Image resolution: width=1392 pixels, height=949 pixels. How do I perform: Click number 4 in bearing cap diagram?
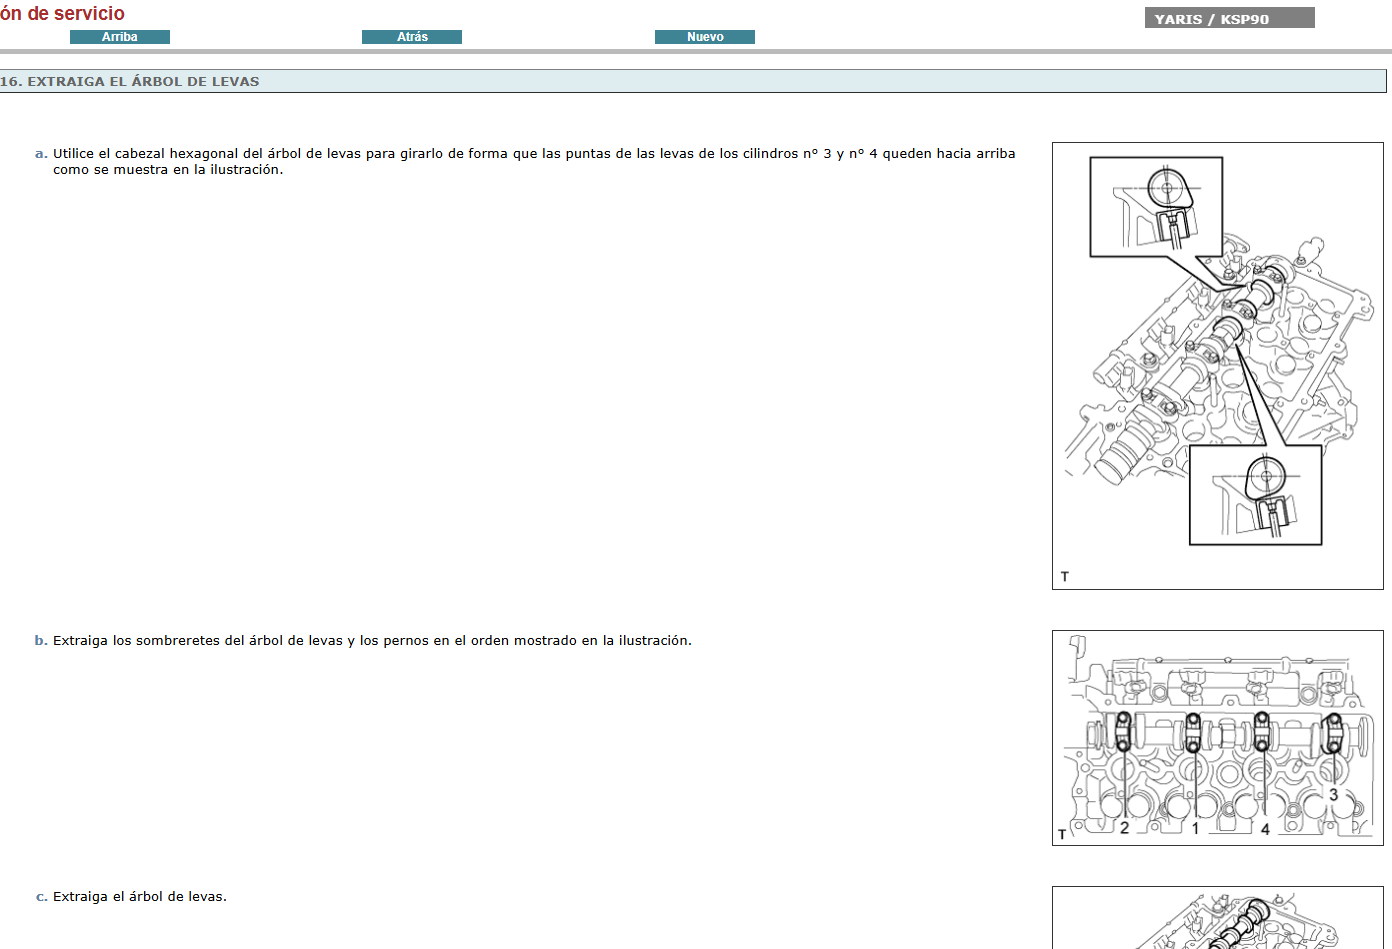(1265, 829)
